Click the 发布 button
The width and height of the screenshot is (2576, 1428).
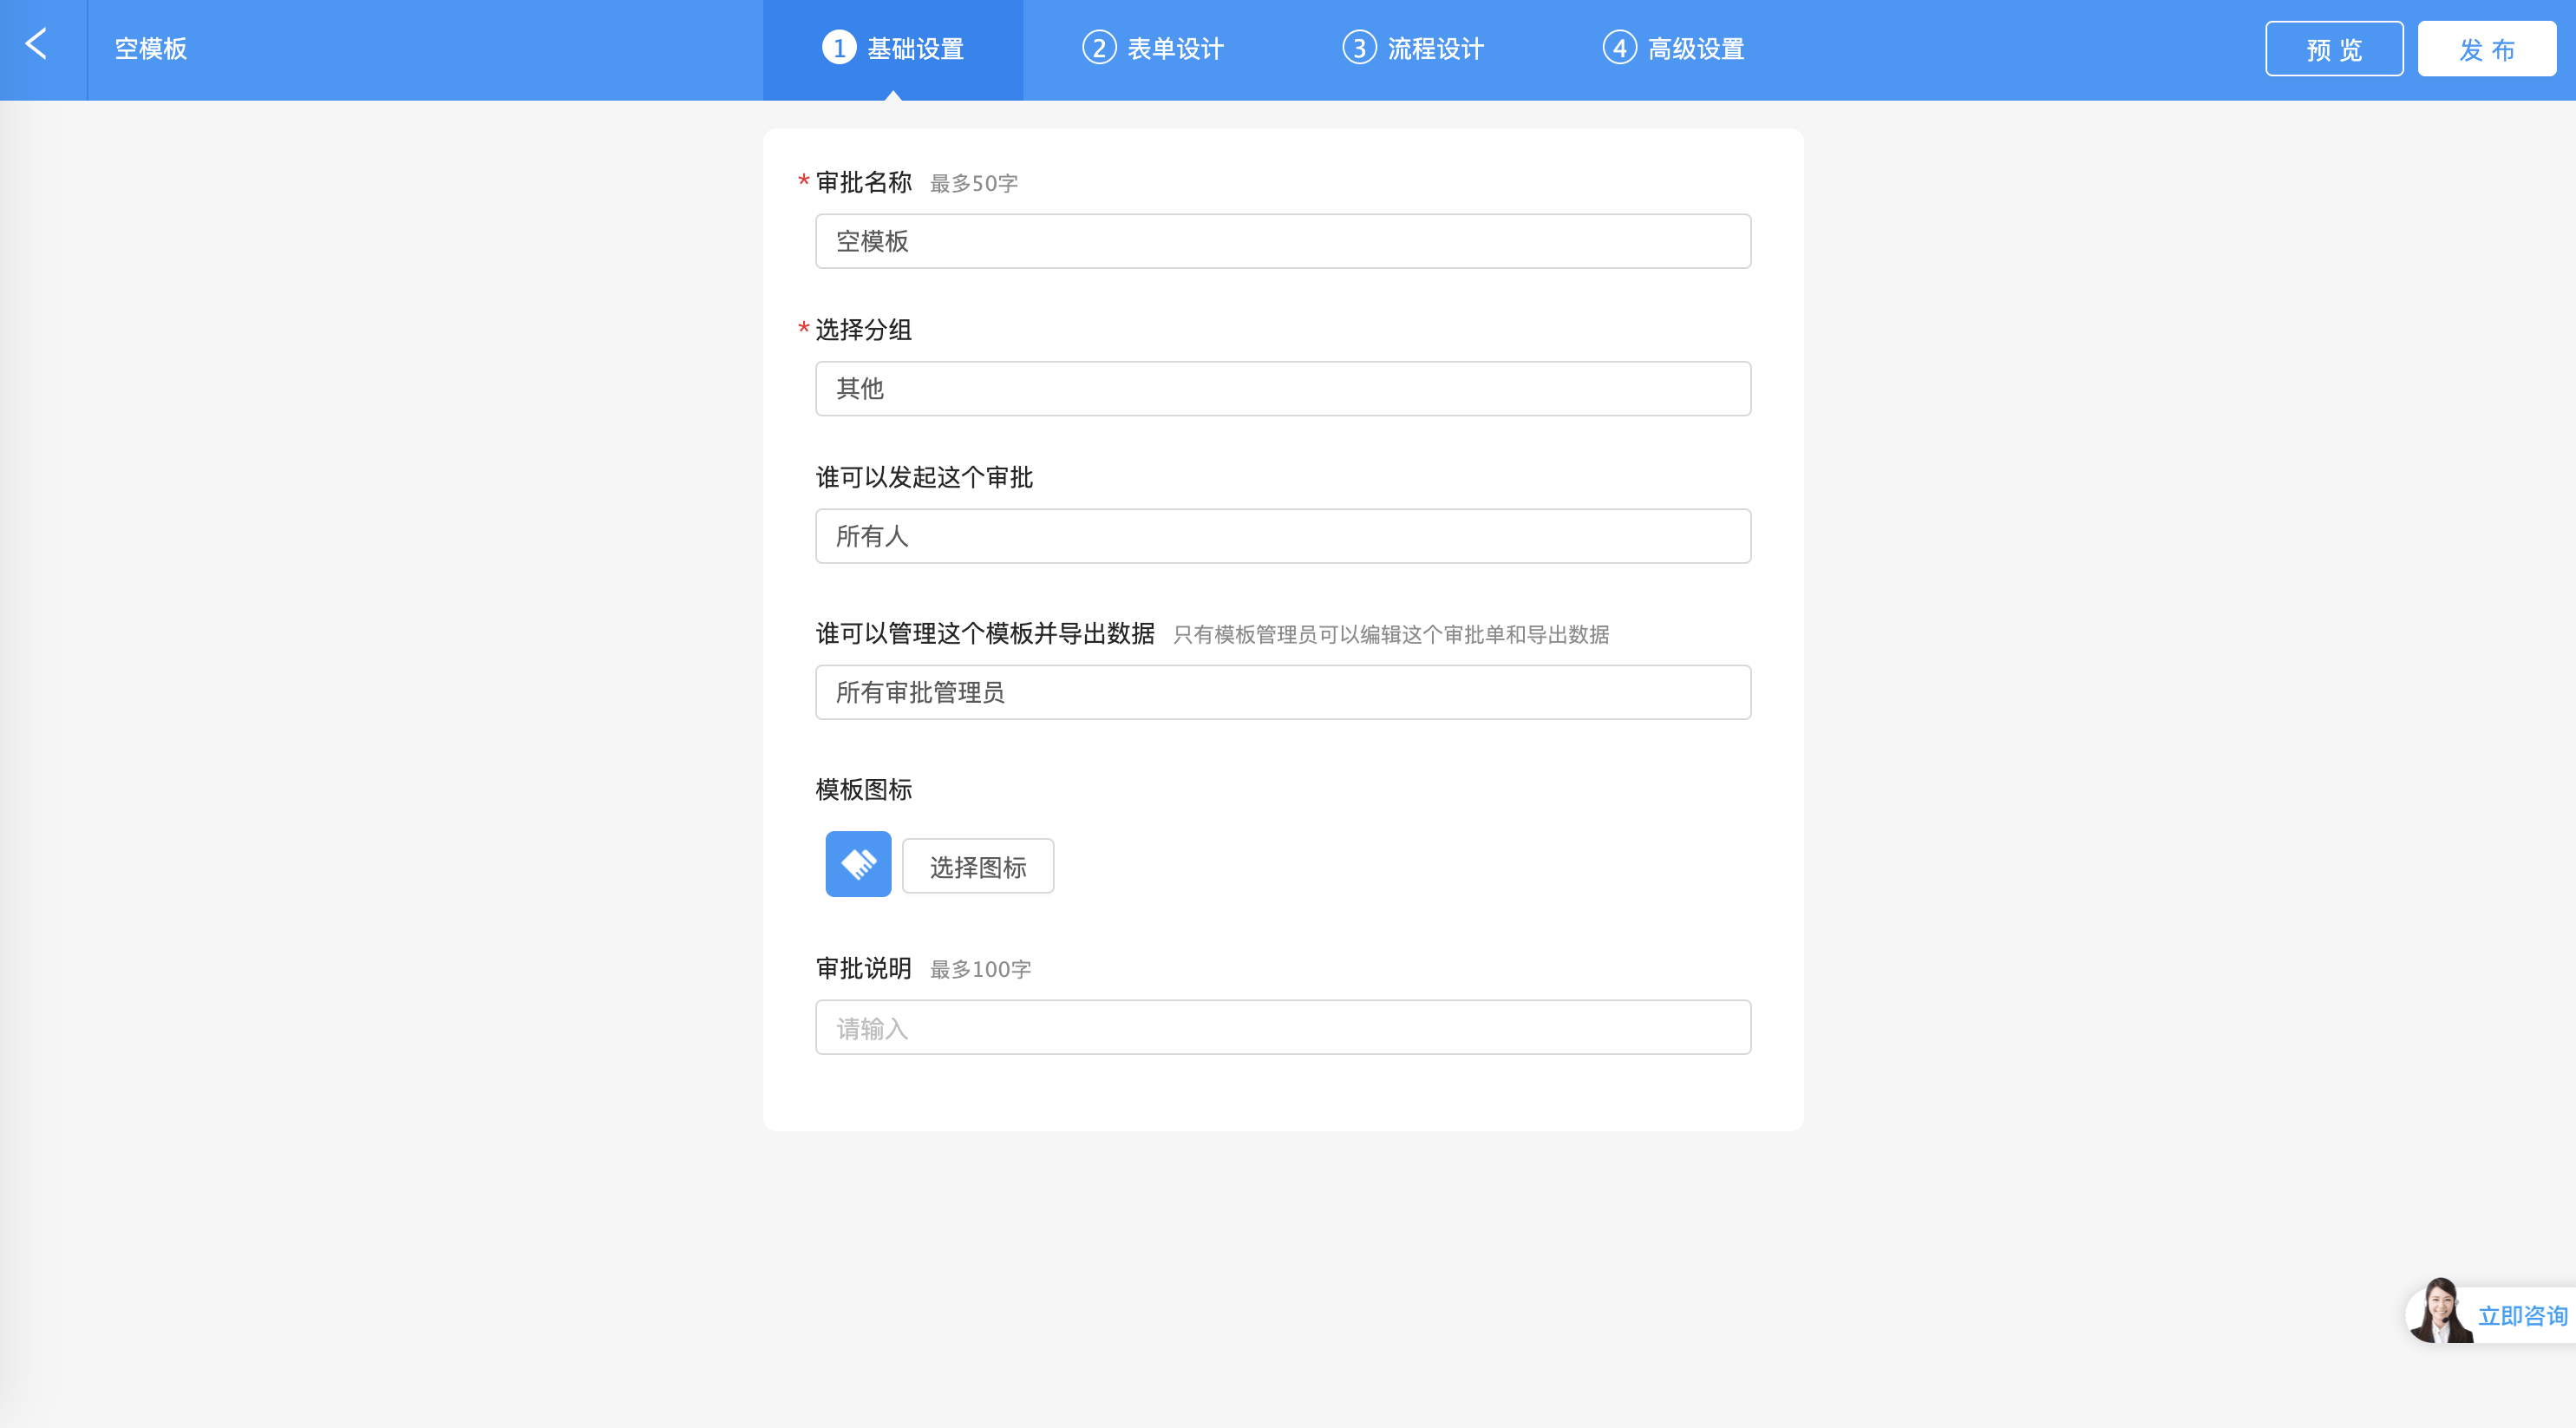pos(2487,49)
